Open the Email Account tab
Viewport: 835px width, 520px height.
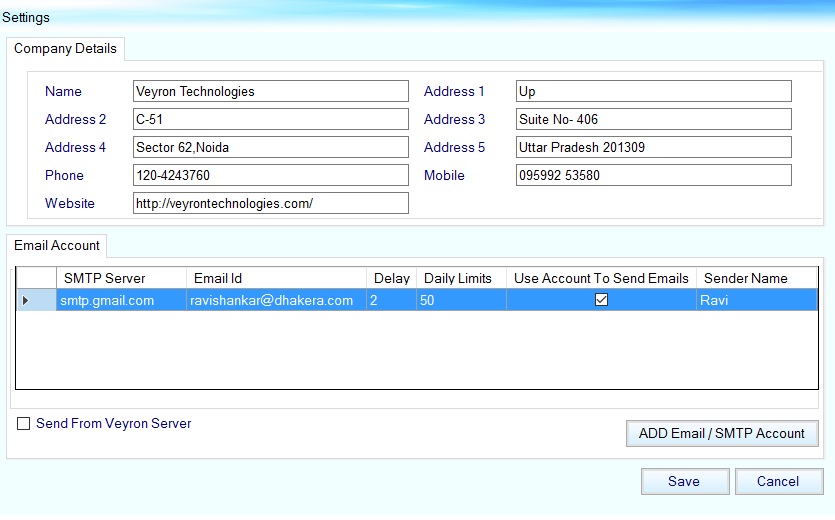(x=57, y=245)
